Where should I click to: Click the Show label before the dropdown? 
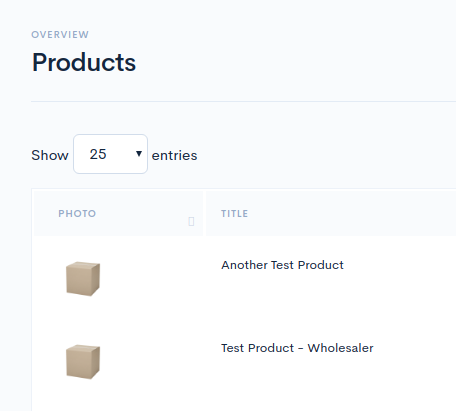(50, 155)
